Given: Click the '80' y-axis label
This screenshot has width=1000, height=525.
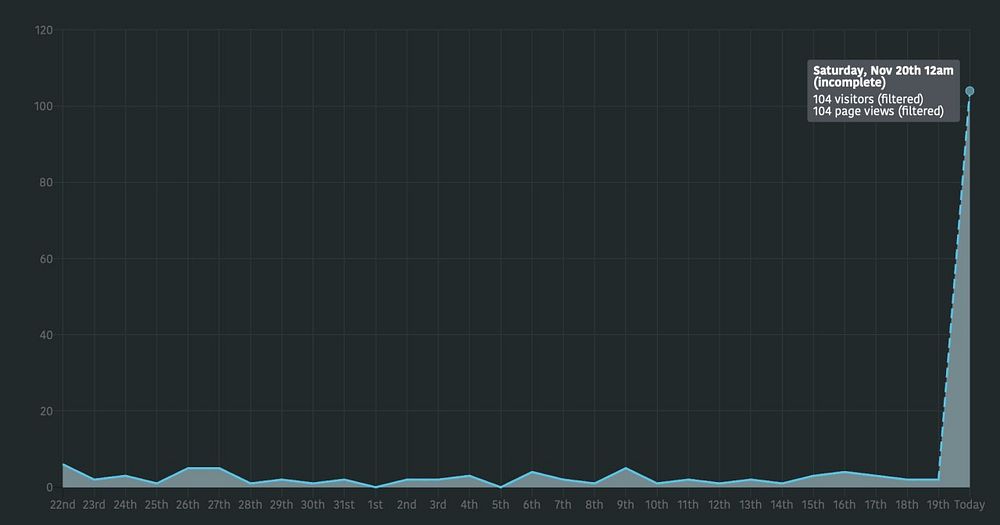Looking at the screenshot, I should pyautogui.click(x=46, y=182).
